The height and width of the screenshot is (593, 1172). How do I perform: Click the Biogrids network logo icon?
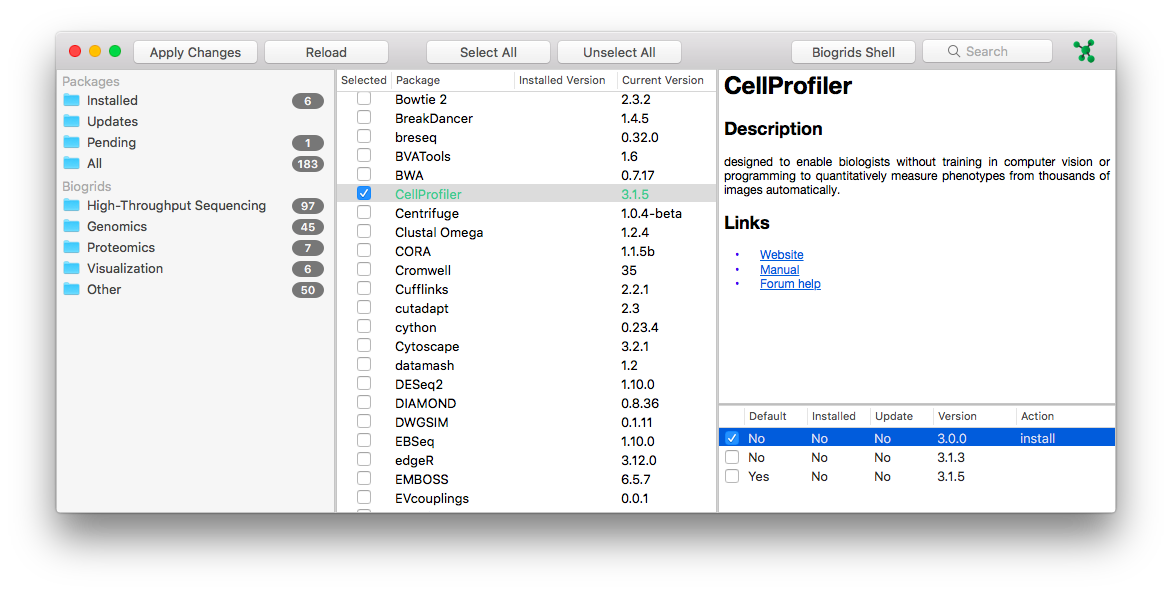[1084, 51]
